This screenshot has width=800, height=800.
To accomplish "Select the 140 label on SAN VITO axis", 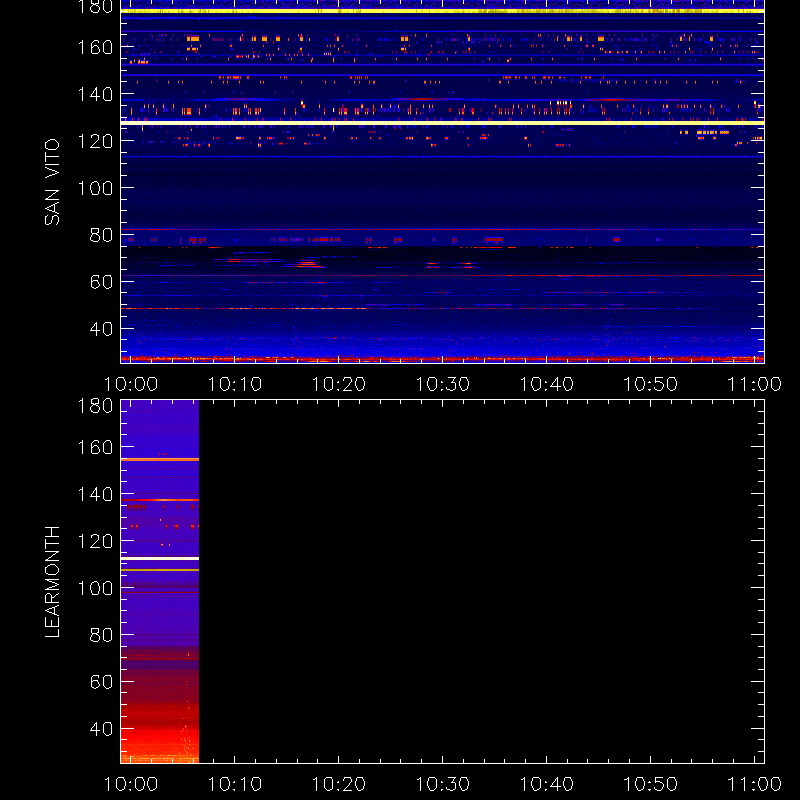I will click(95, 94).
